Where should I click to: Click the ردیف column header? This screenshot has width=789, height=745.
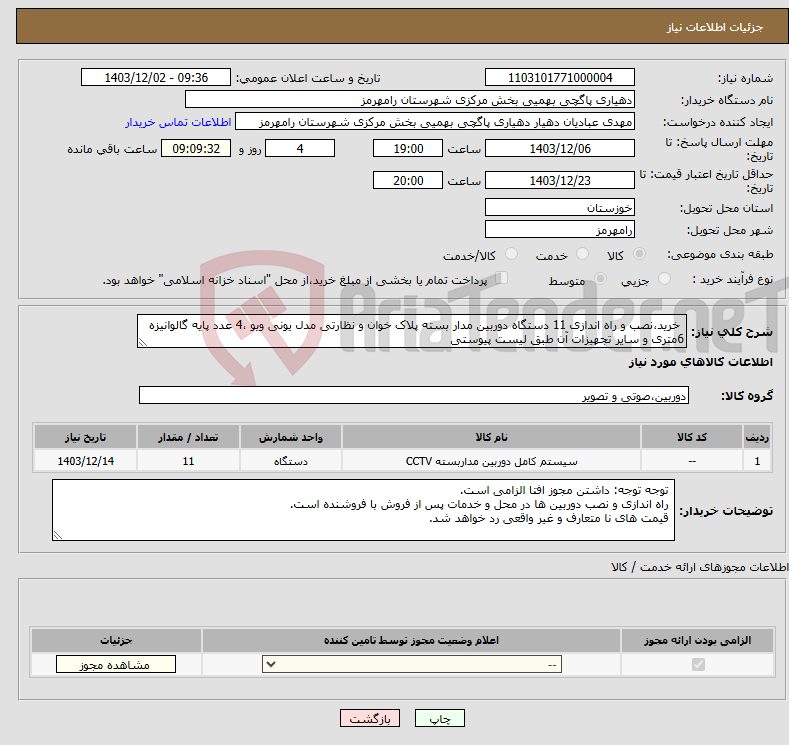757,437
